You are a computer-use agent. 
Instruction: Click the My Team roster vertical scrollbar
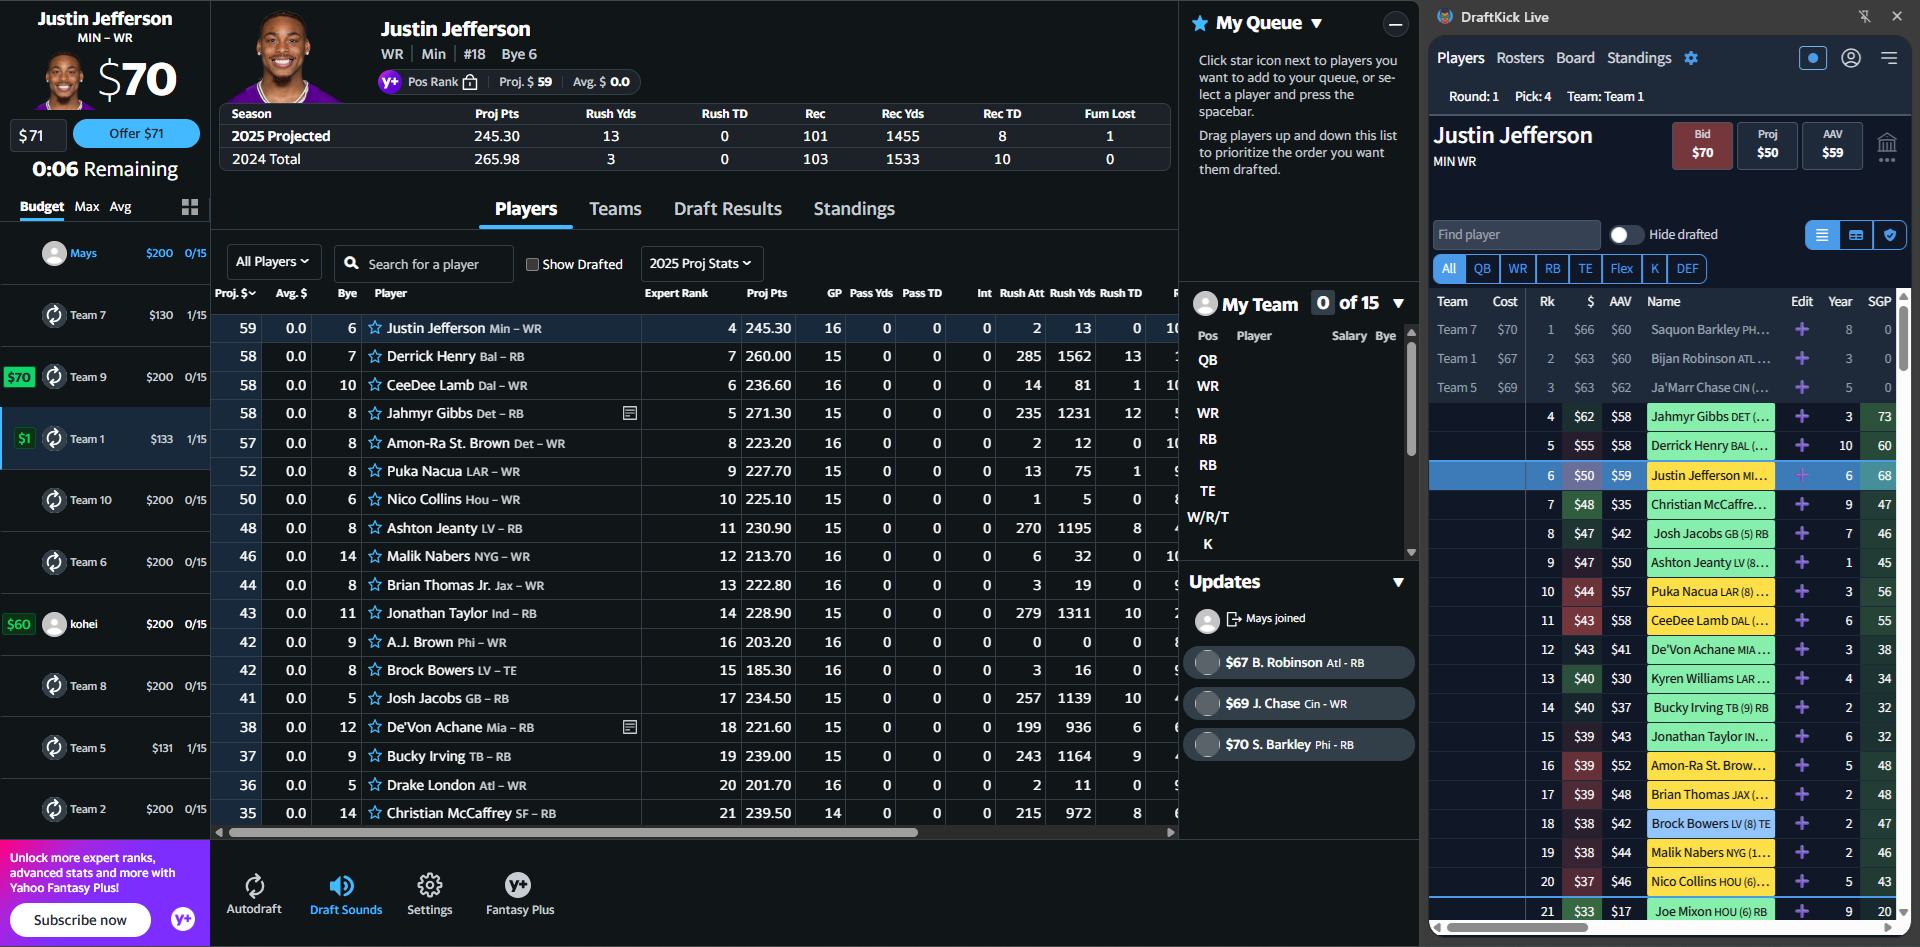coord(1411,399)
